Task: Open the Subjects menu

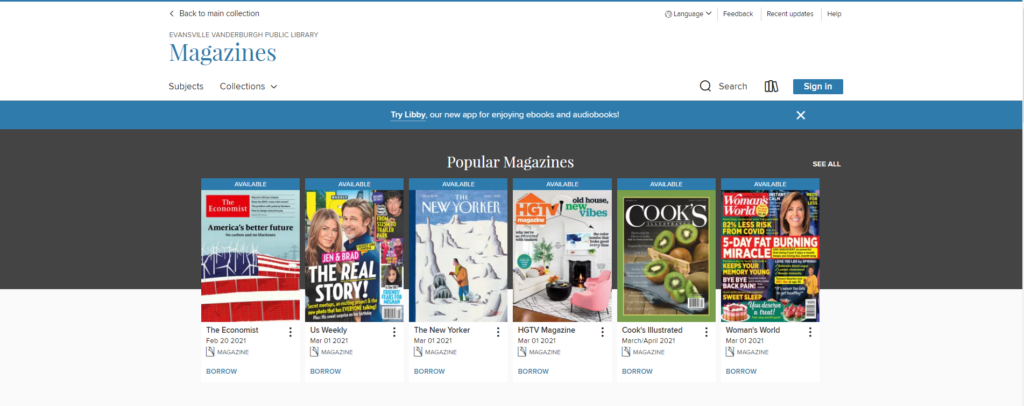Action: [x=186, y=86]
